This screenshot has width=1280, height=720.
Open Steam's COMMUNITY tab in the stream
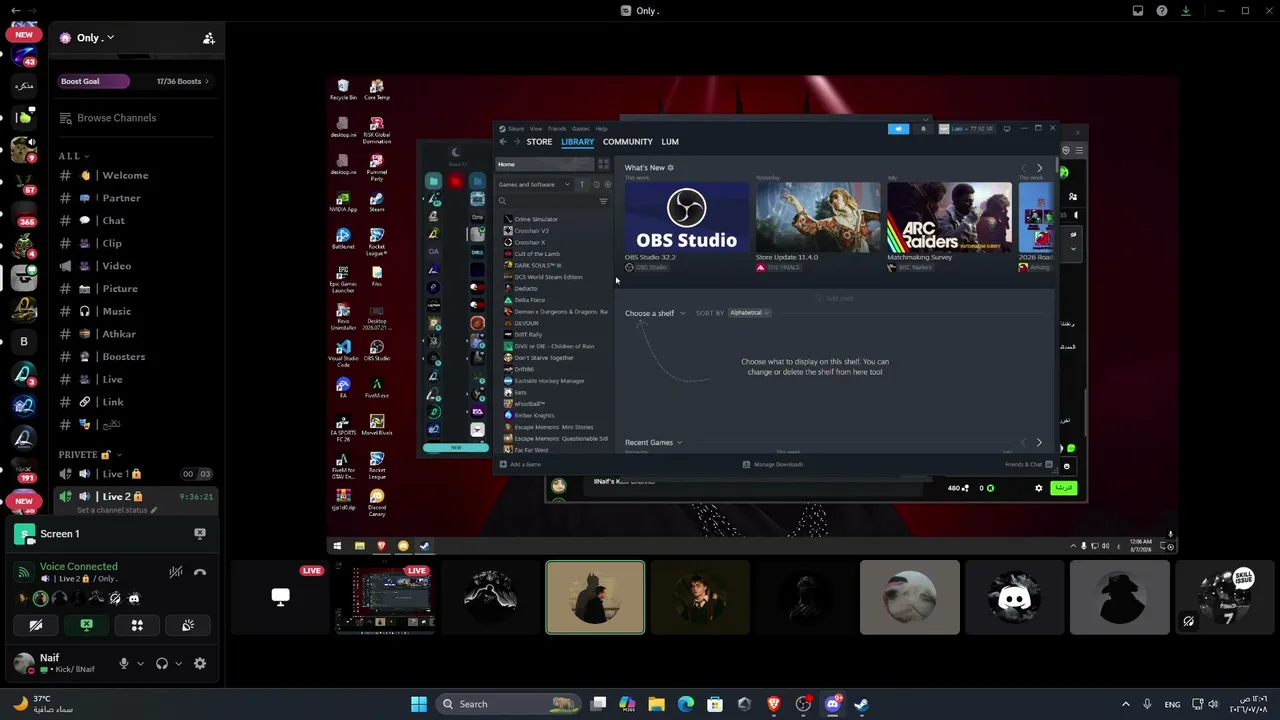pos(628,142)
